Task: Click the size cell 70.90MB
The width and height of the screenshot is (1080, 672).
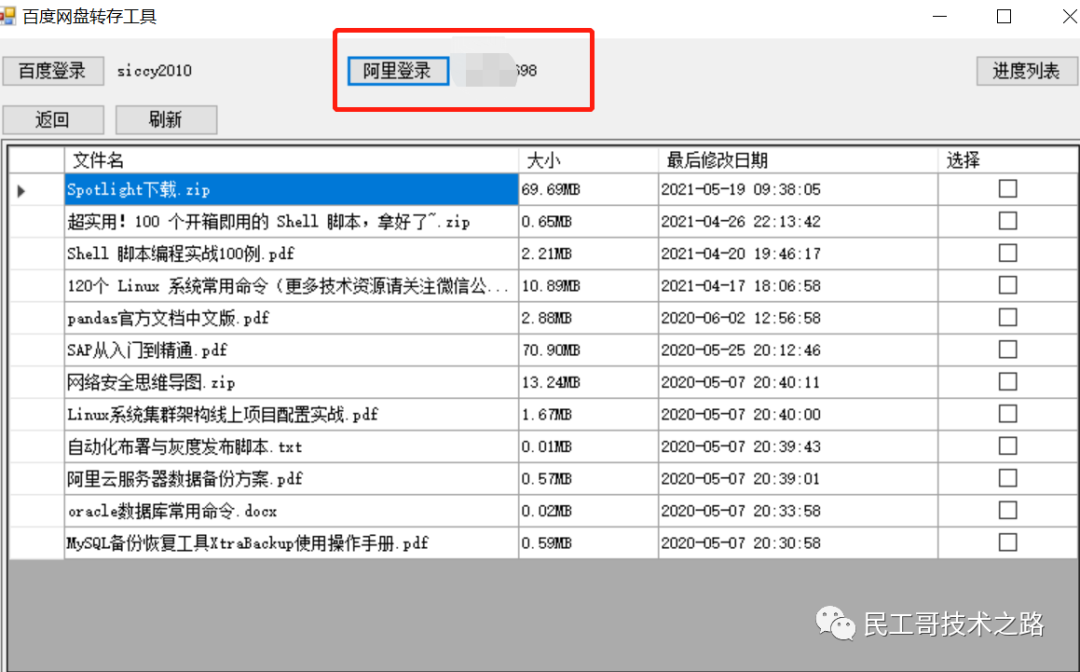Action: pos(588,350)
